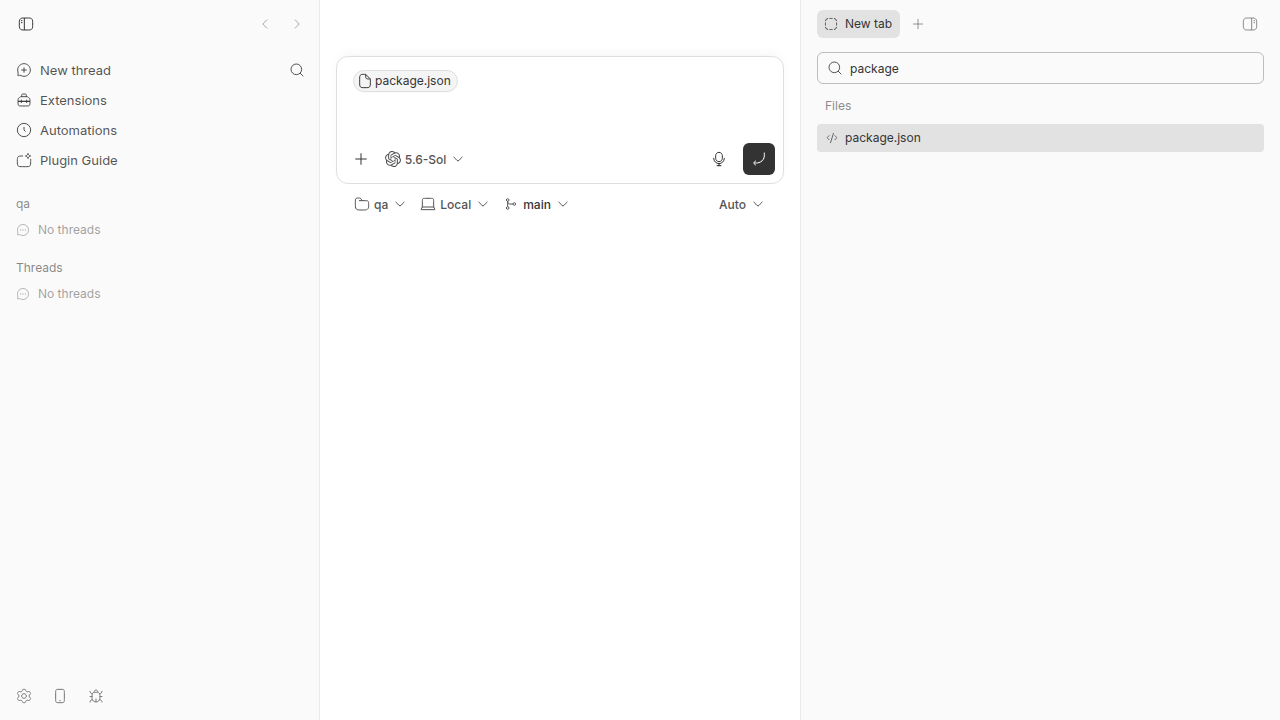The image size is (1280, 720).
Task: Open Extensions page
Action: 62,100
